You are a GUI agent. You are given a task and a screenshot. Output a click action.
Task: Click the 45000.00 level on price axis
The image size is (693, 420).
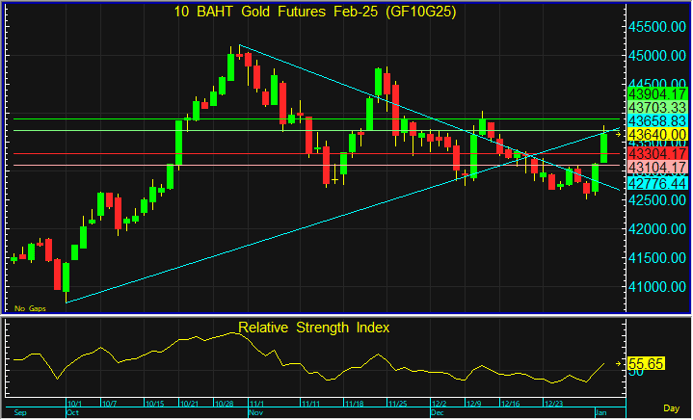[x=658, y=55]
